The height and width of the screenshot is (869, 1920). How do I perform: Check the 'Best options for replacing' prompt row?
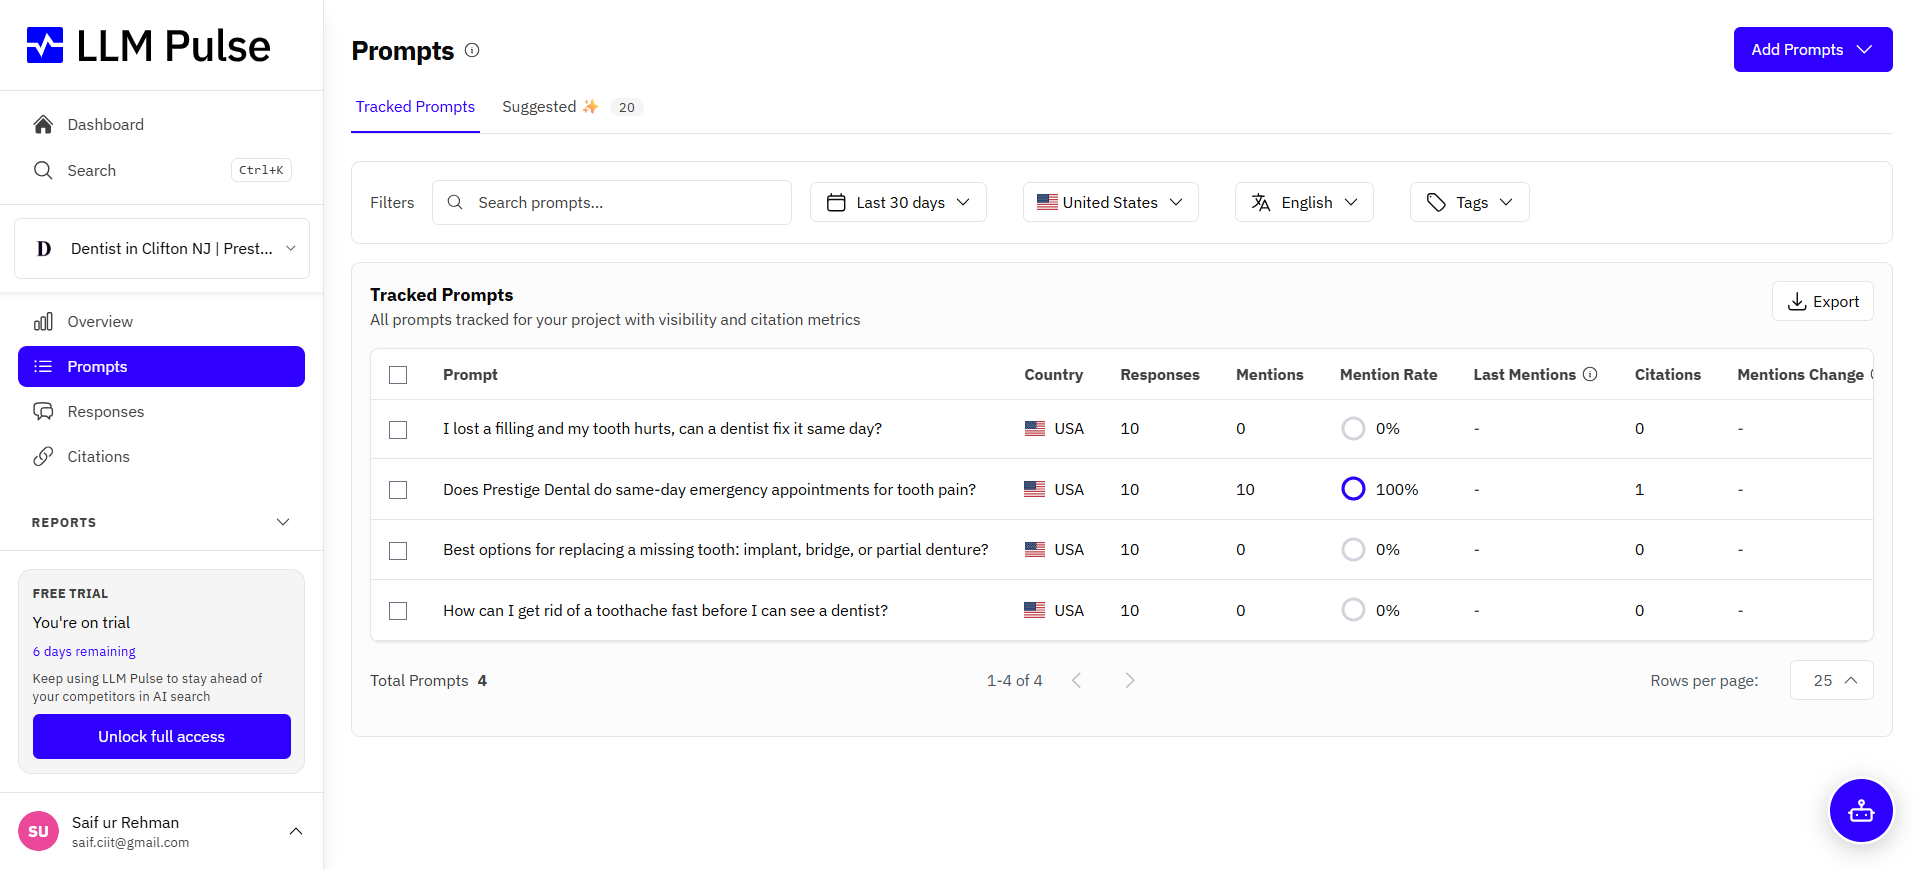(x=398, y=550)
